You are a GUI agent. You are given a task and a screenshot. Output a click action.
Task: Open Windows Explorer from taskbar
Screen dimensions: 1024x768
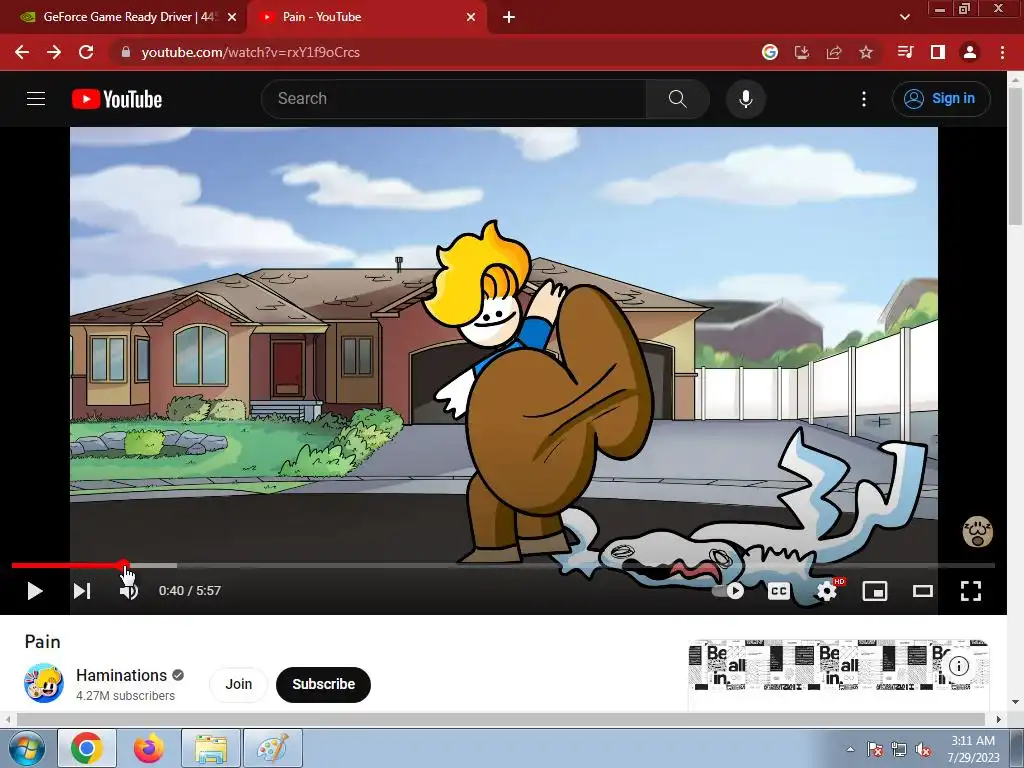211,748
